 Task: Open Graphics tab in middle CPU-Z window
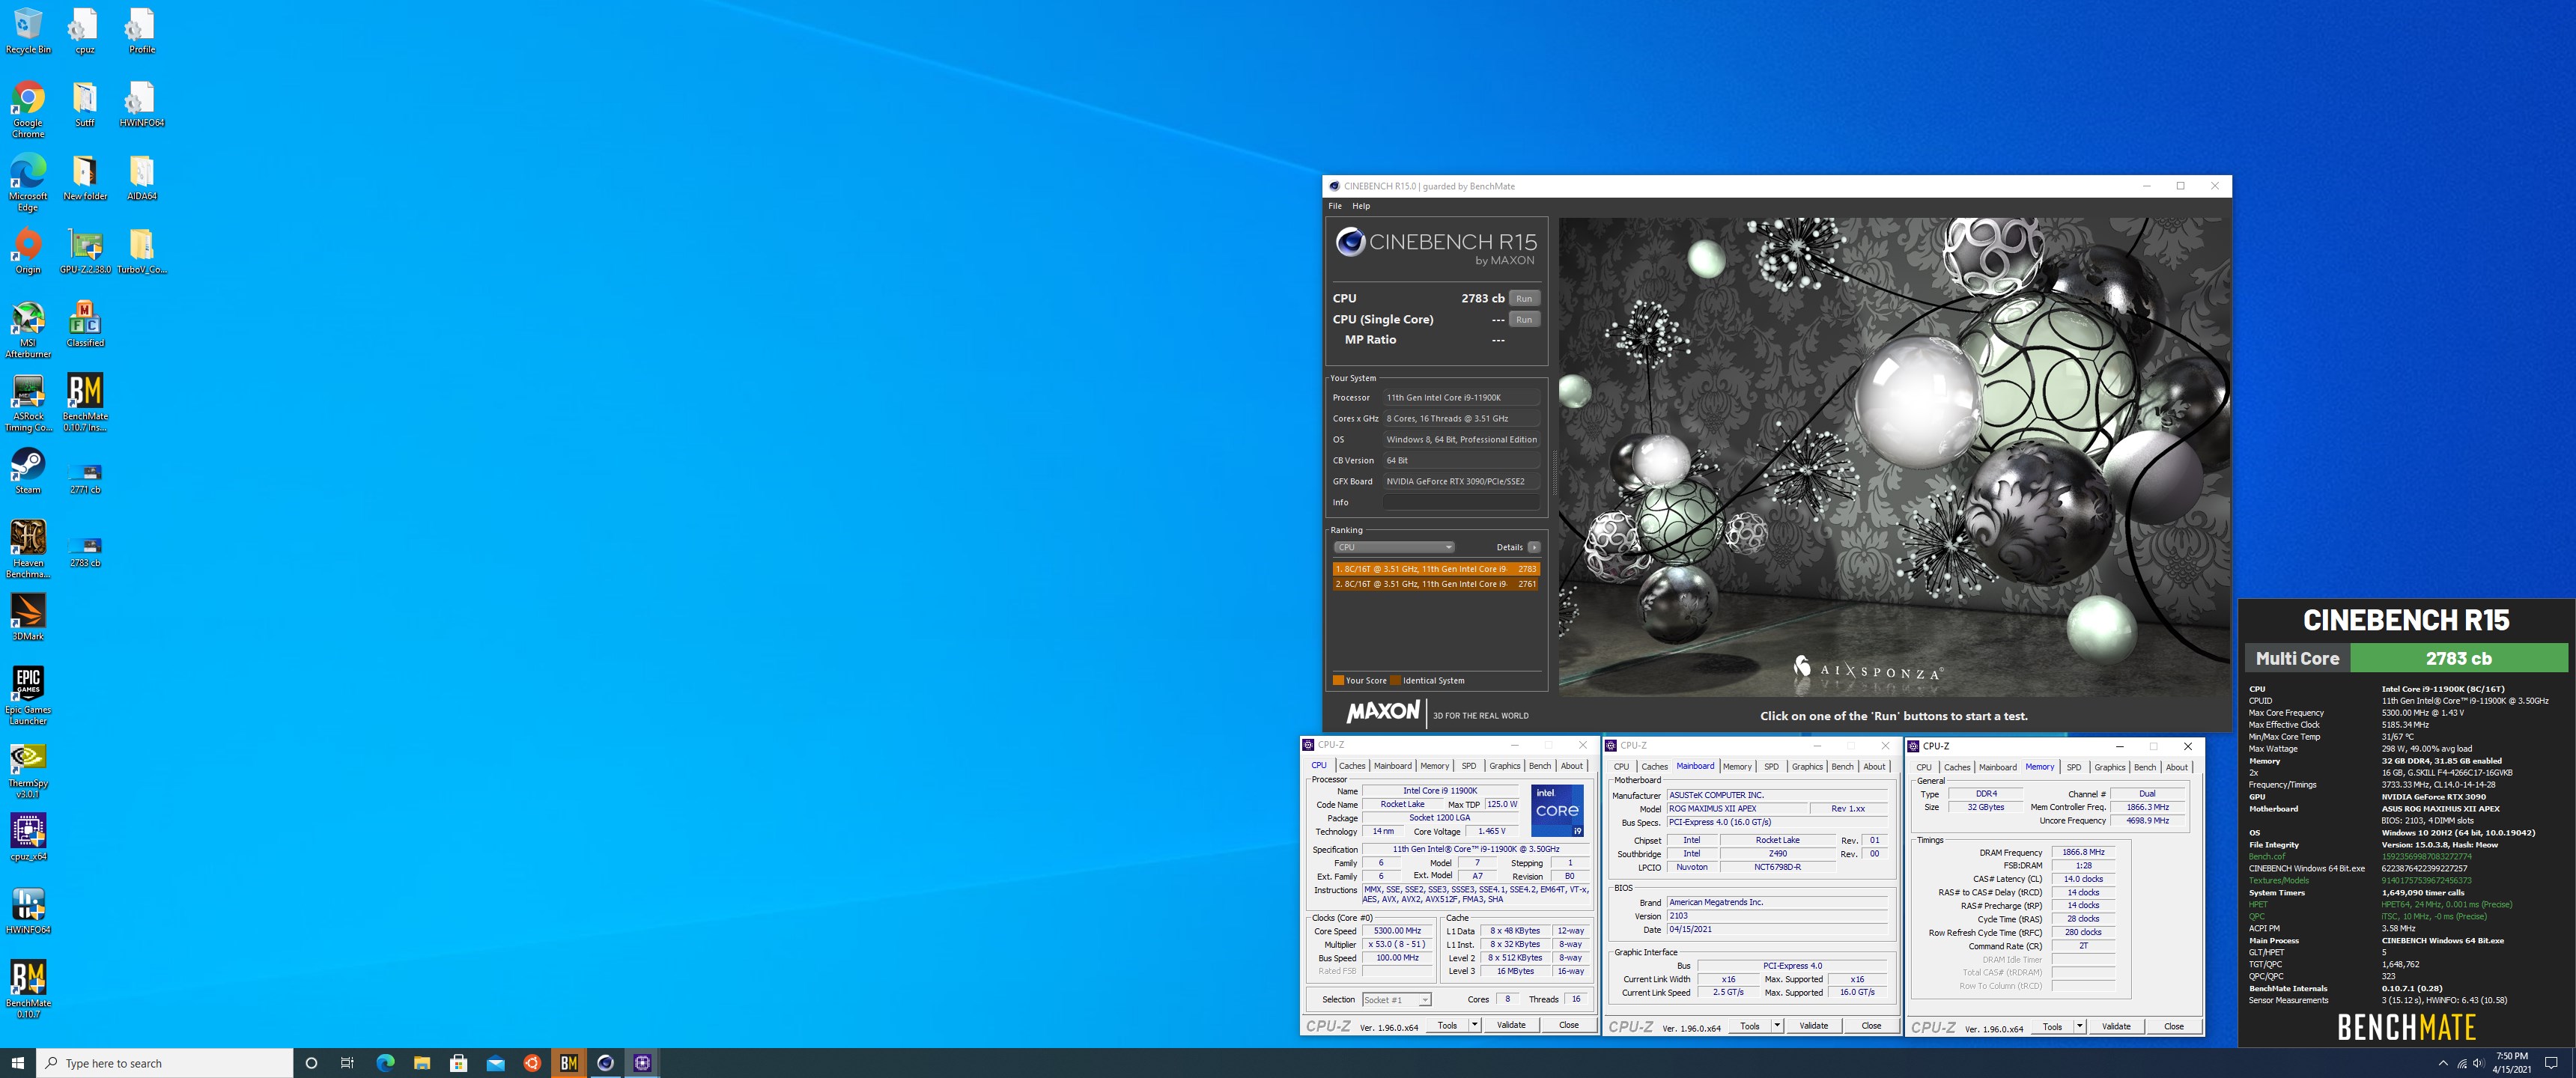[1807, 767]
